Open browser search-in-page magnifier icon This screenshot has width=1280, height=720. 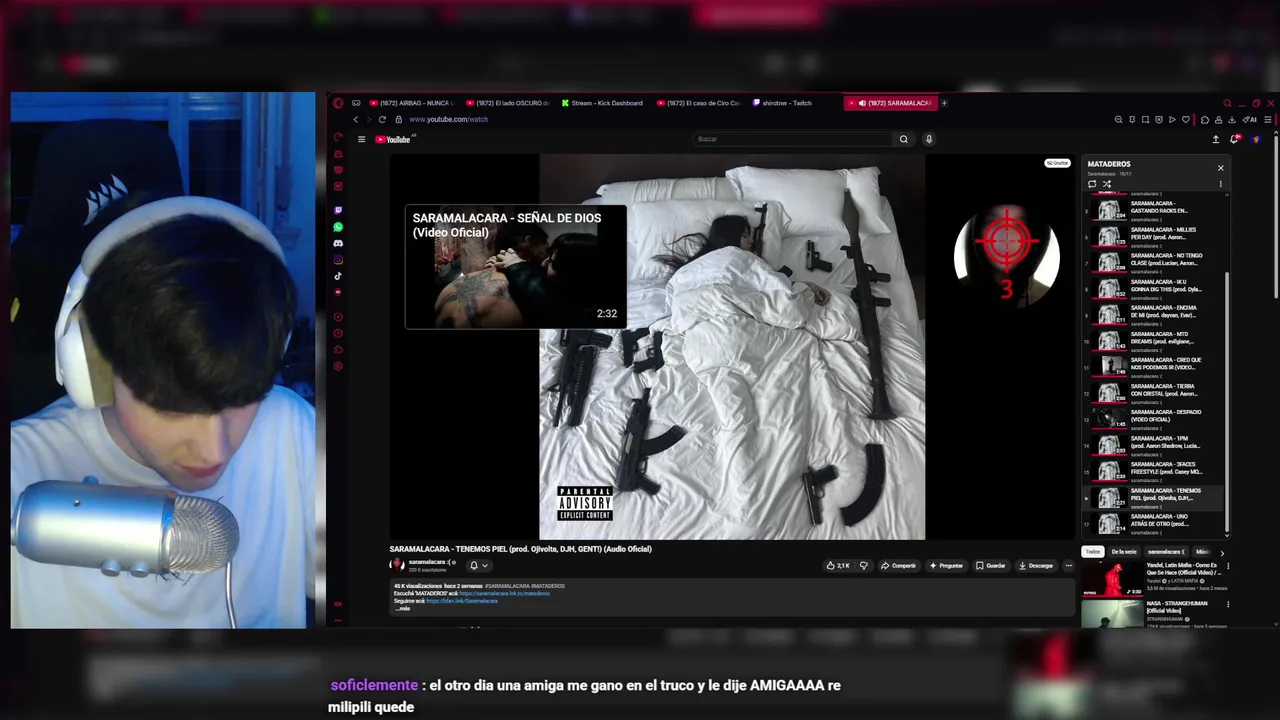1118,119
